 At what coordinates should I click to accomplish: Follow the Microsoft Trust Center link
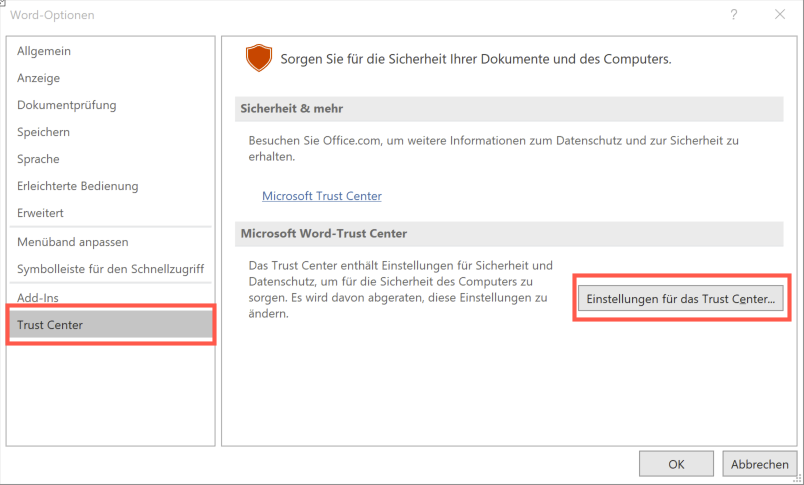point(321,196)
